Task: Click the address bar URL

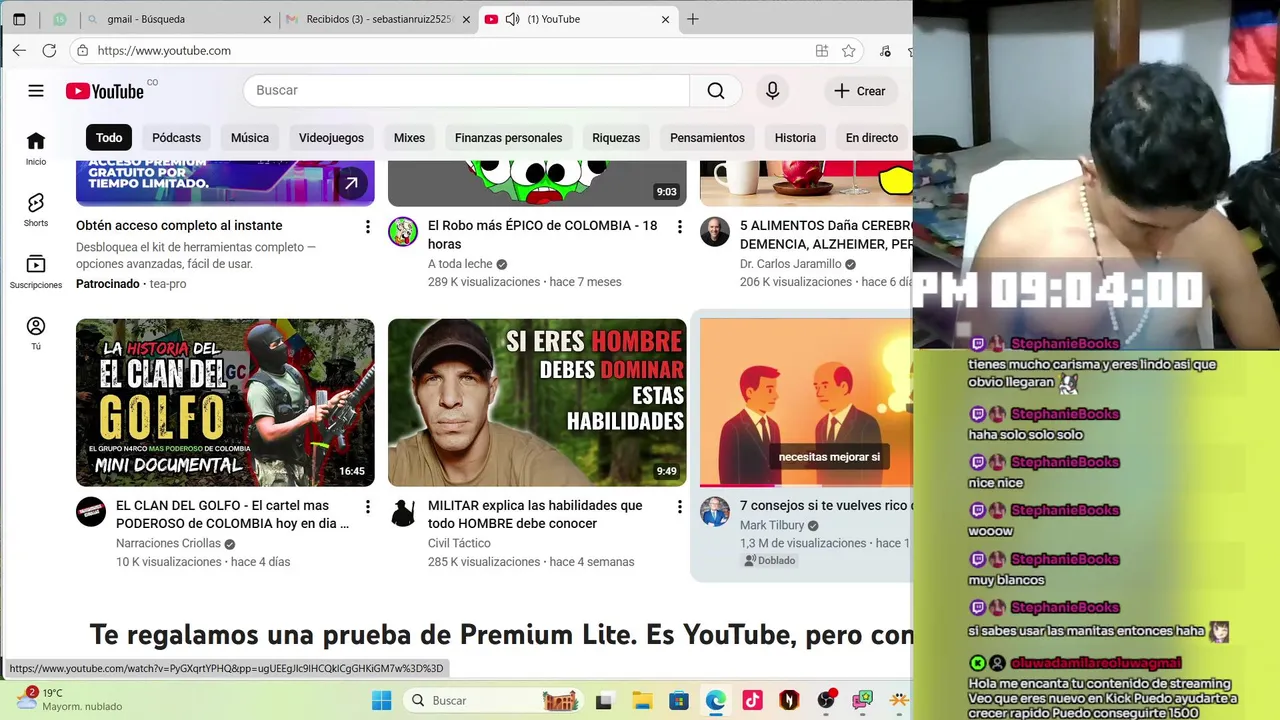Action: [164, 51]
